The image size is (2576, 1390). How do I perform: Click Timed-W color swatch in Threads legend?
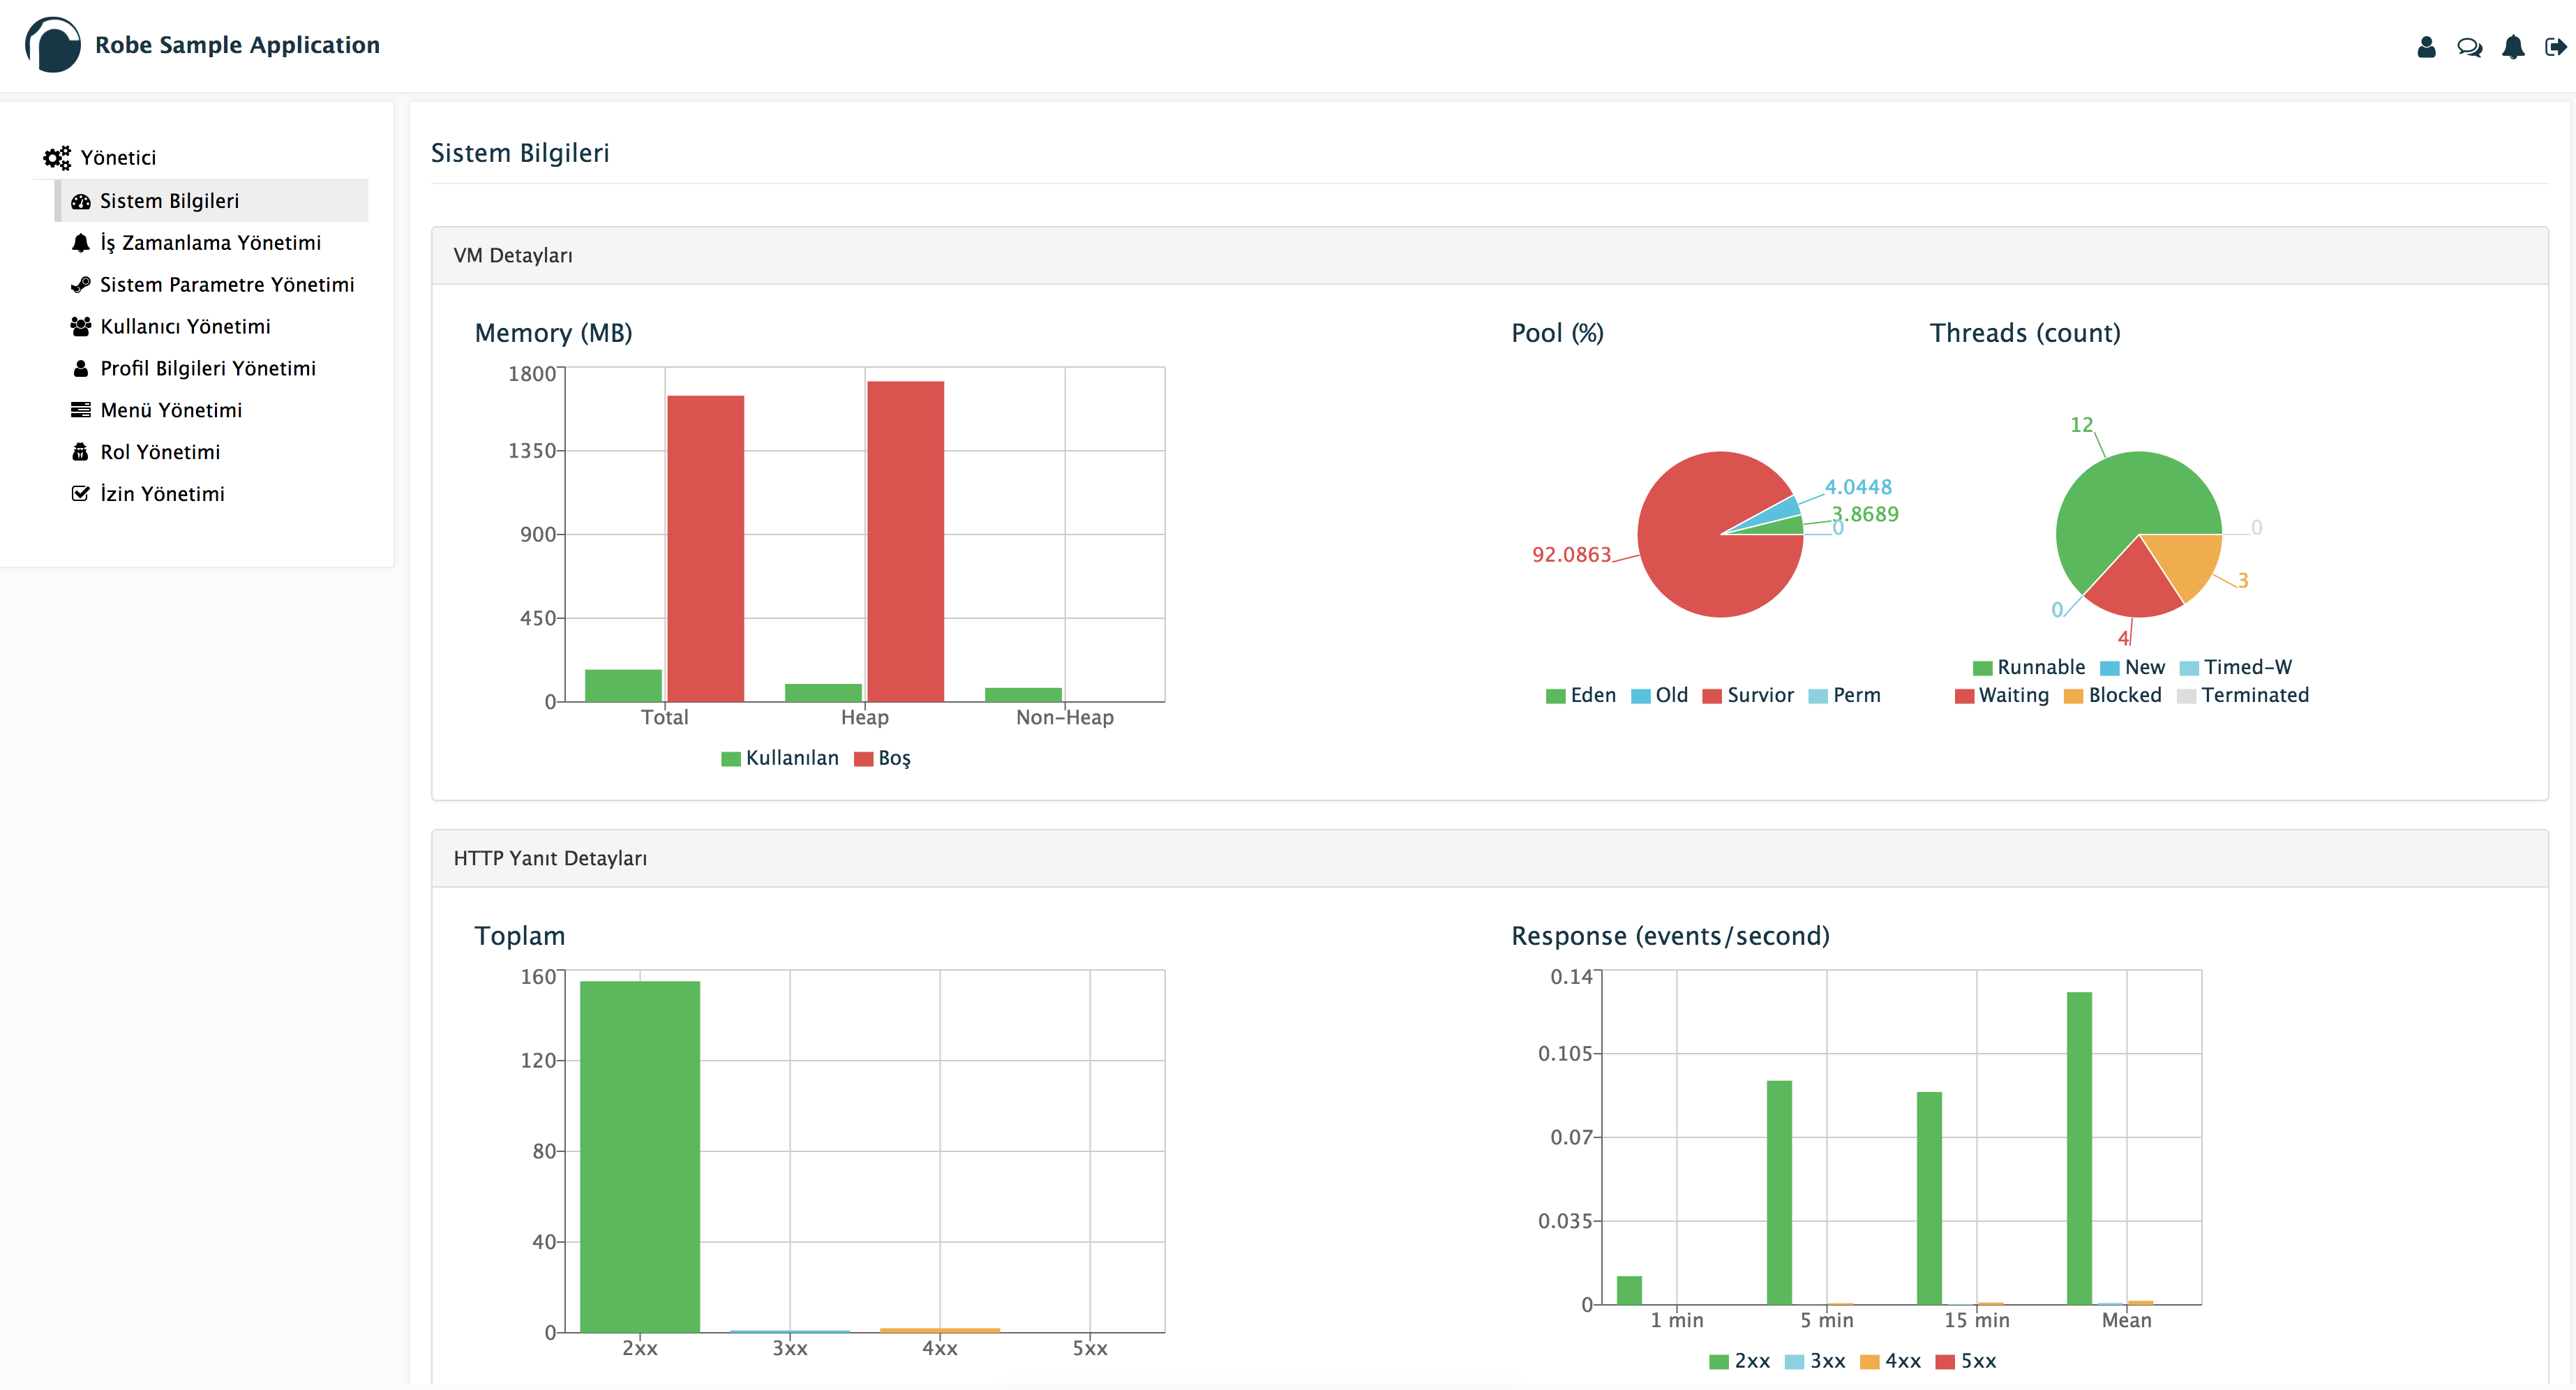(x=2189, y=669)
